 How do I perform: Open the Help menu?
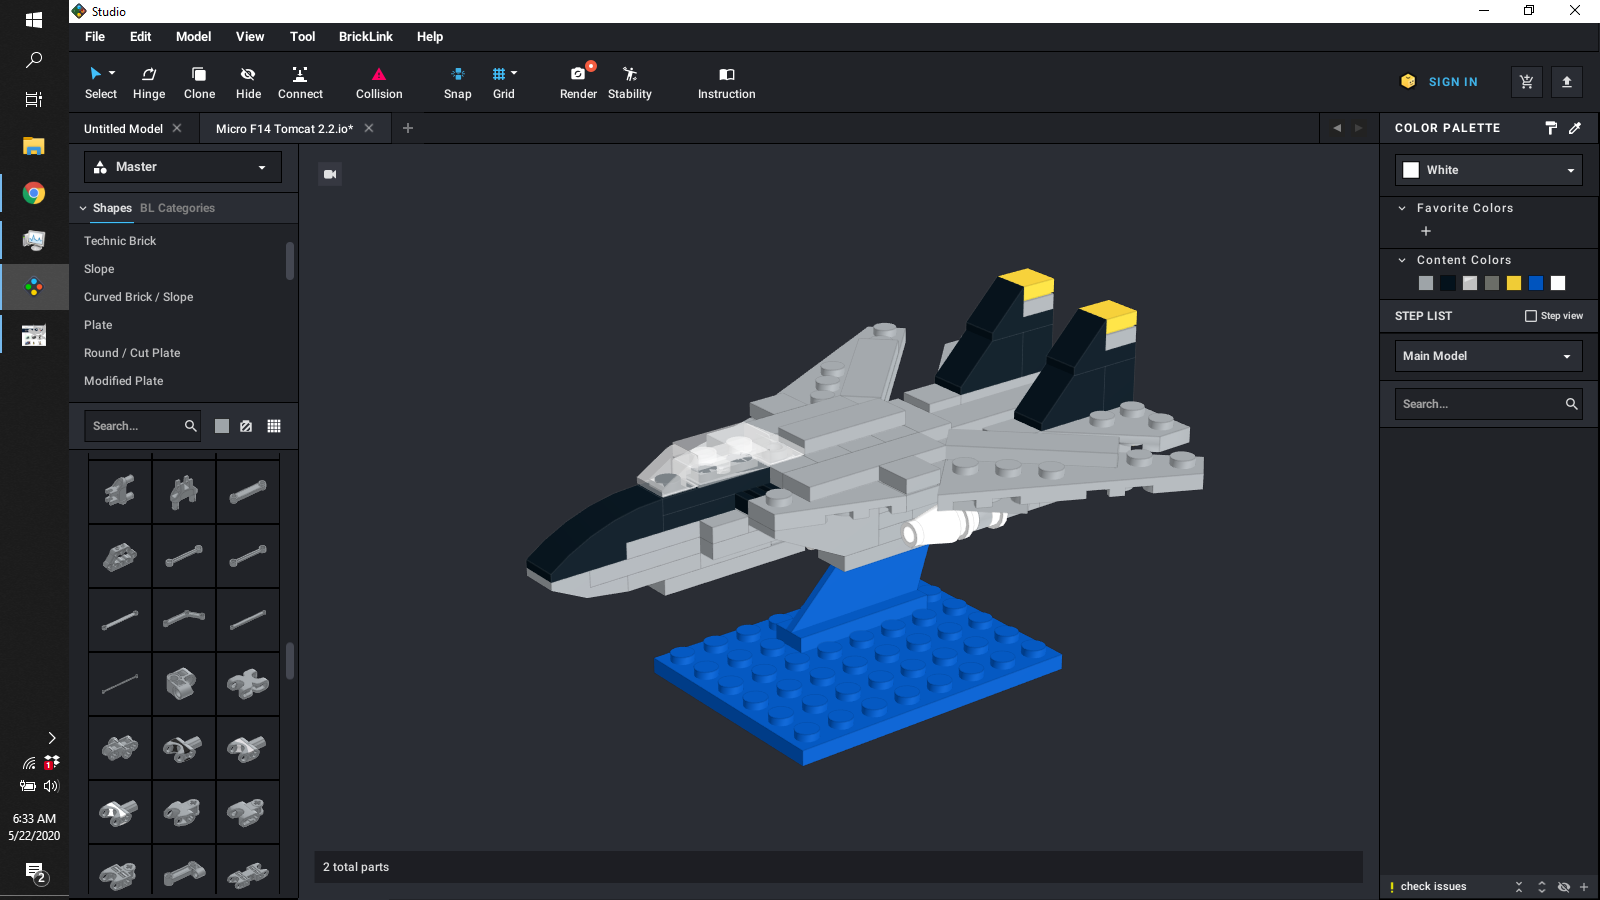coord(430,37)
